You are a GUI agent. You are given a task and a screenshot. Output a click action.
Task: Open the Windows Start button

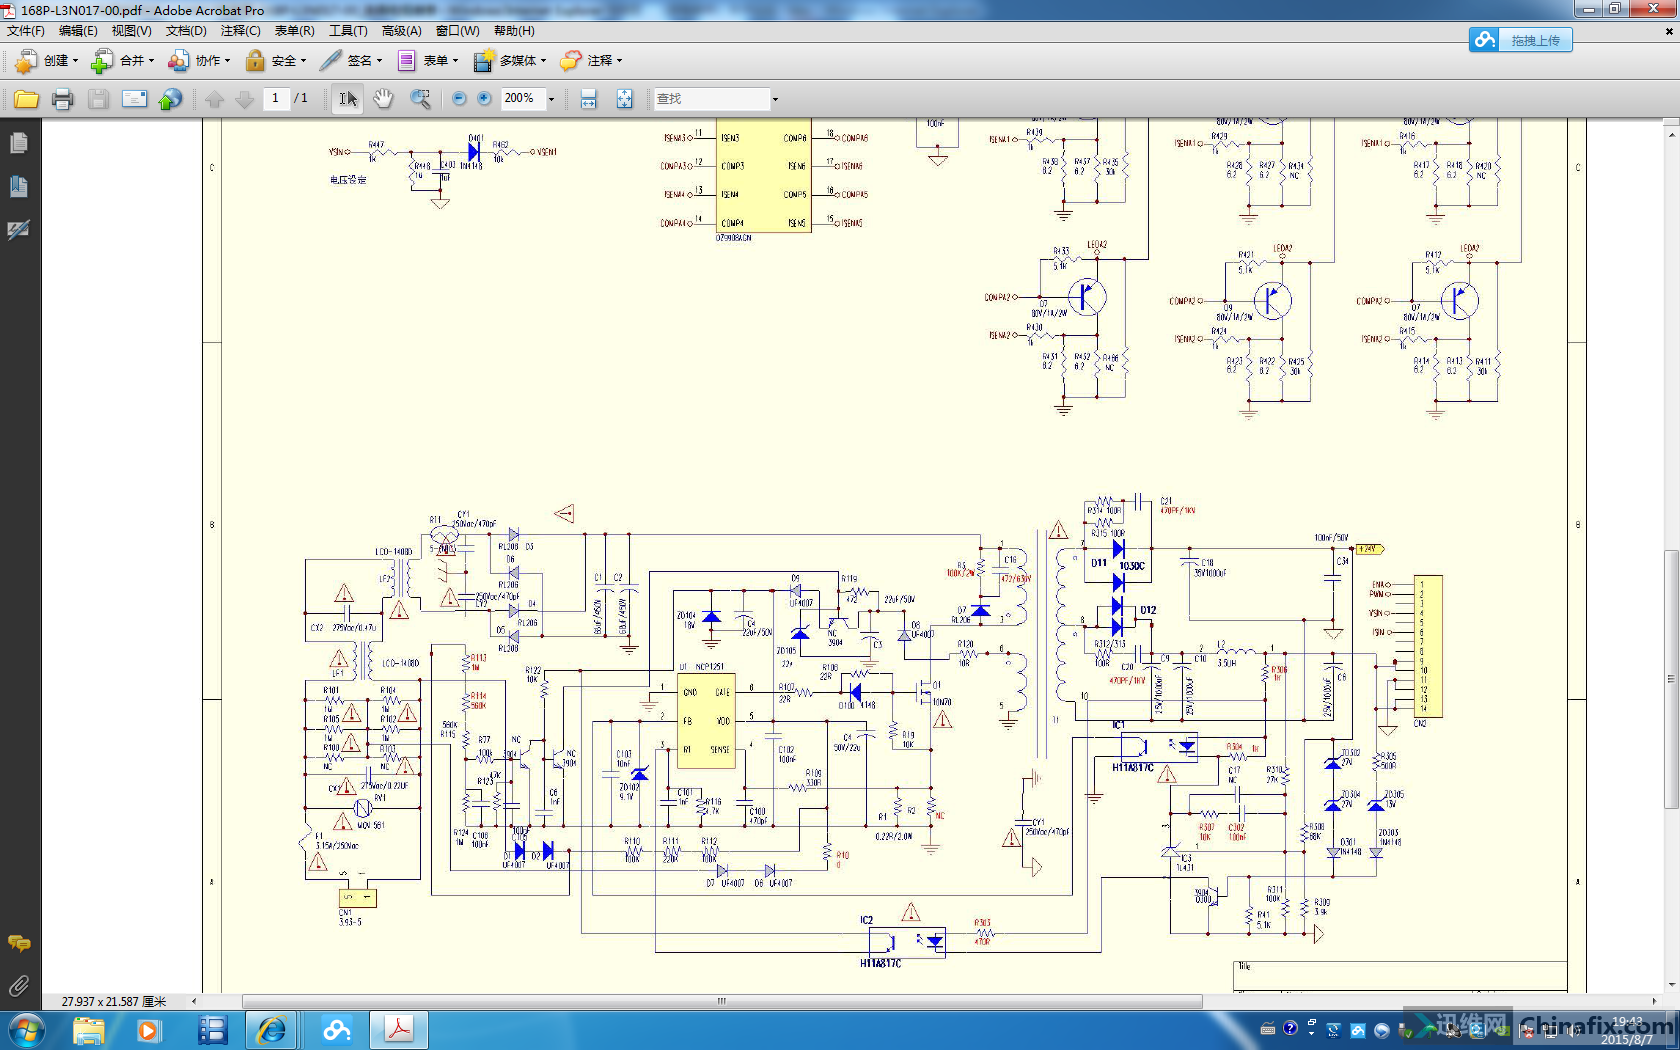pos(25,1030)
